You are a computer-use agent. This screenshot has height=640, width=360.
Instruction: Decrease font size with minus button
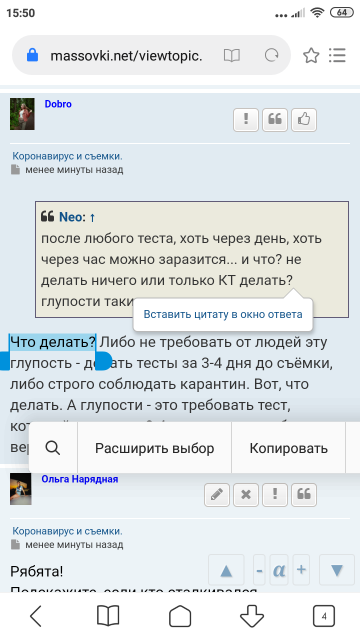click(259, 570)
